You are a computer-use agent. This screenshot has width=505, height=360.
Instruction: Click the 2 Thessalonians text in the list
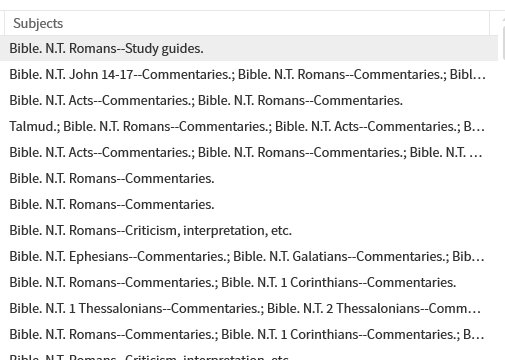[x=377, y=308]
